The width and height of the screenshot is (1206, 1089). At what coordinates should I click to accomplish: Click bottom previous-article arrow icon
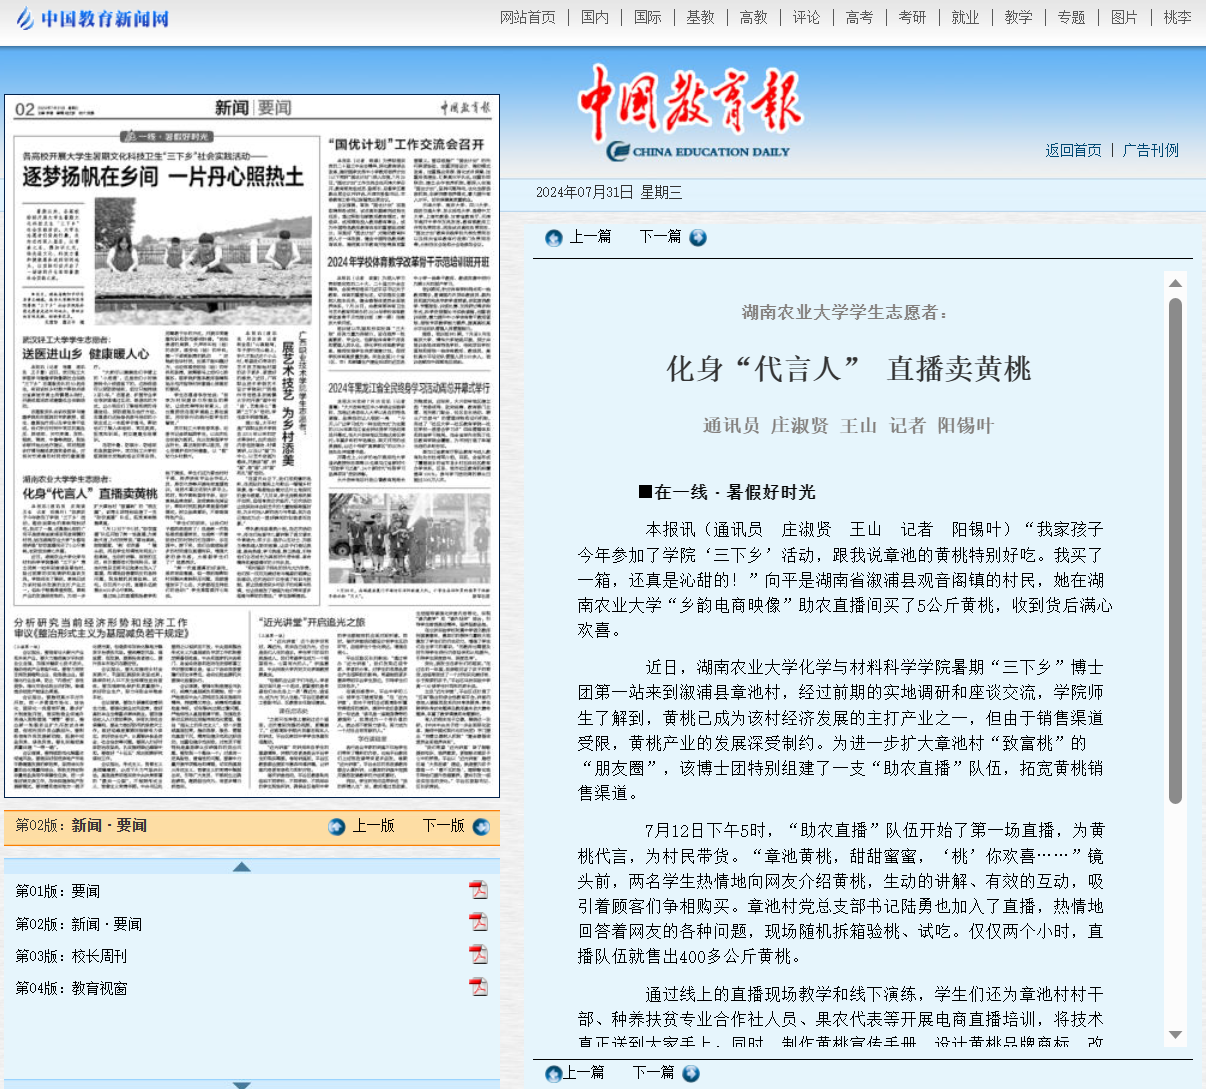pos(554,1073)
